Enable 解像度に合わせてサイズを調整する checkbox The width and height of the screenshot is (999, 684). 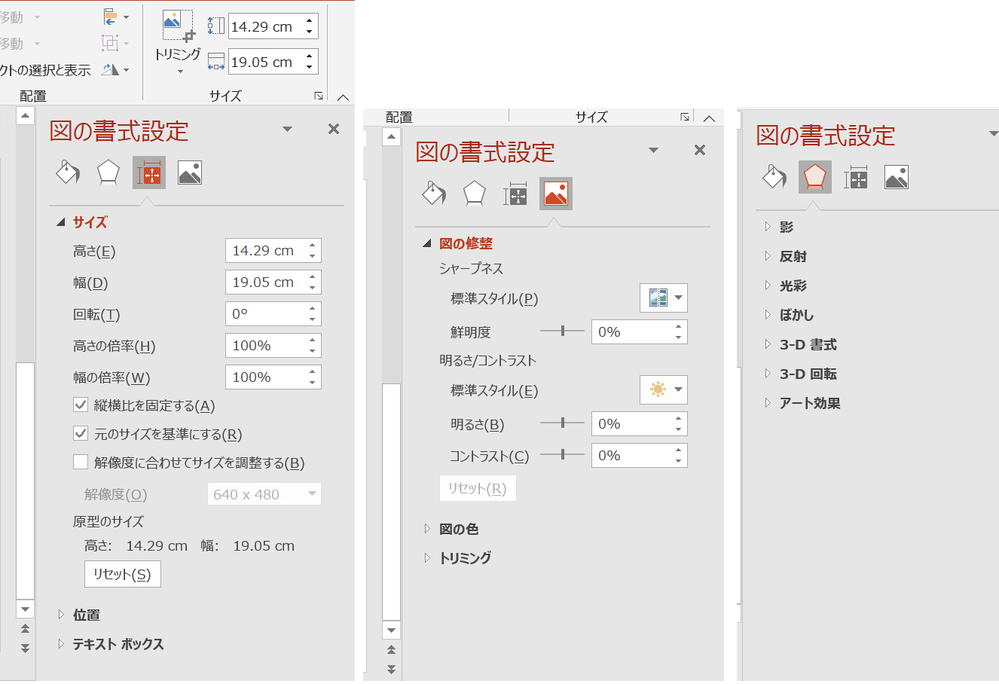[x=81, y=463]
